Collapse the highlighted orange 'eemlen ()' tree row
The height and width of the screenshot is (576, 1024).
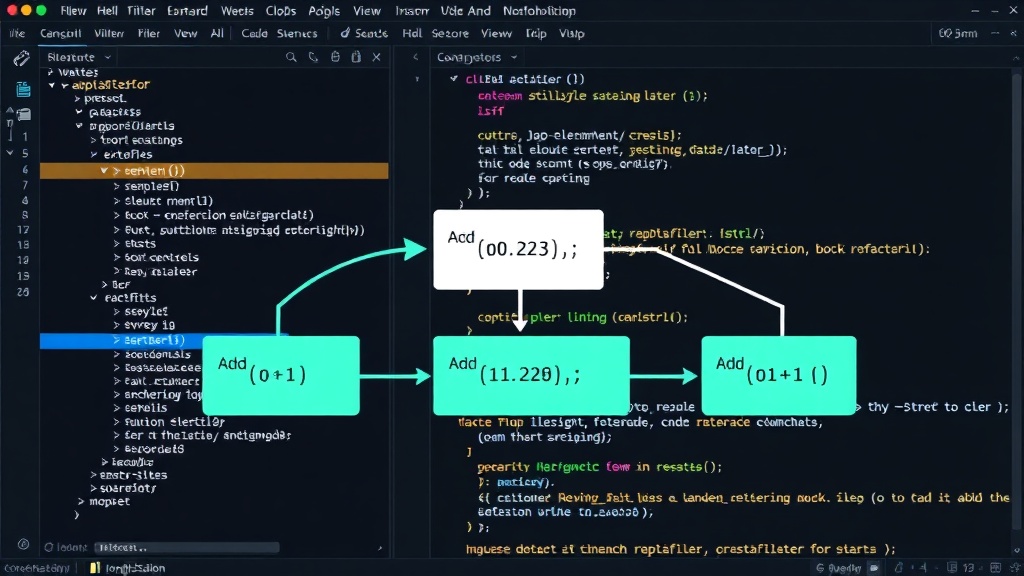pyautogui.click(x=103, y=171)
